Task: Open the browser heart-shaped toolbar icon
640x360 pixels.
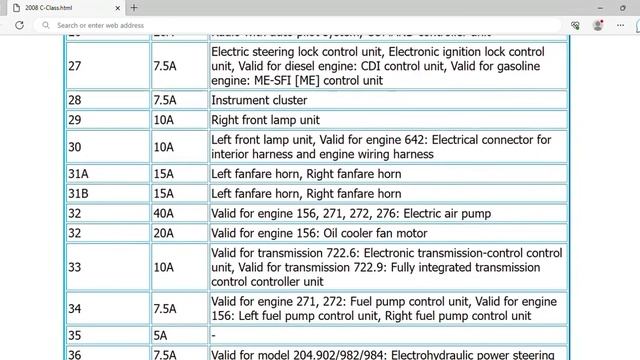Action: [576, 25]
